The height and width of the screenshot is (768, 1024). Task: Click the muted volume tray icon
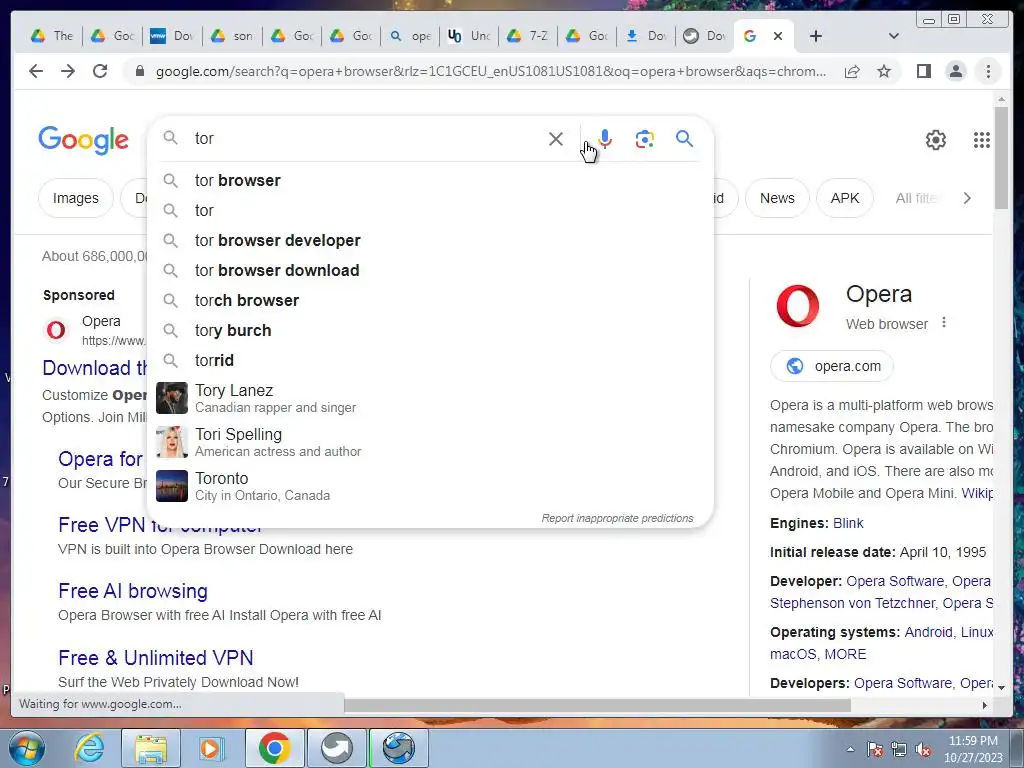coord(923,750)
